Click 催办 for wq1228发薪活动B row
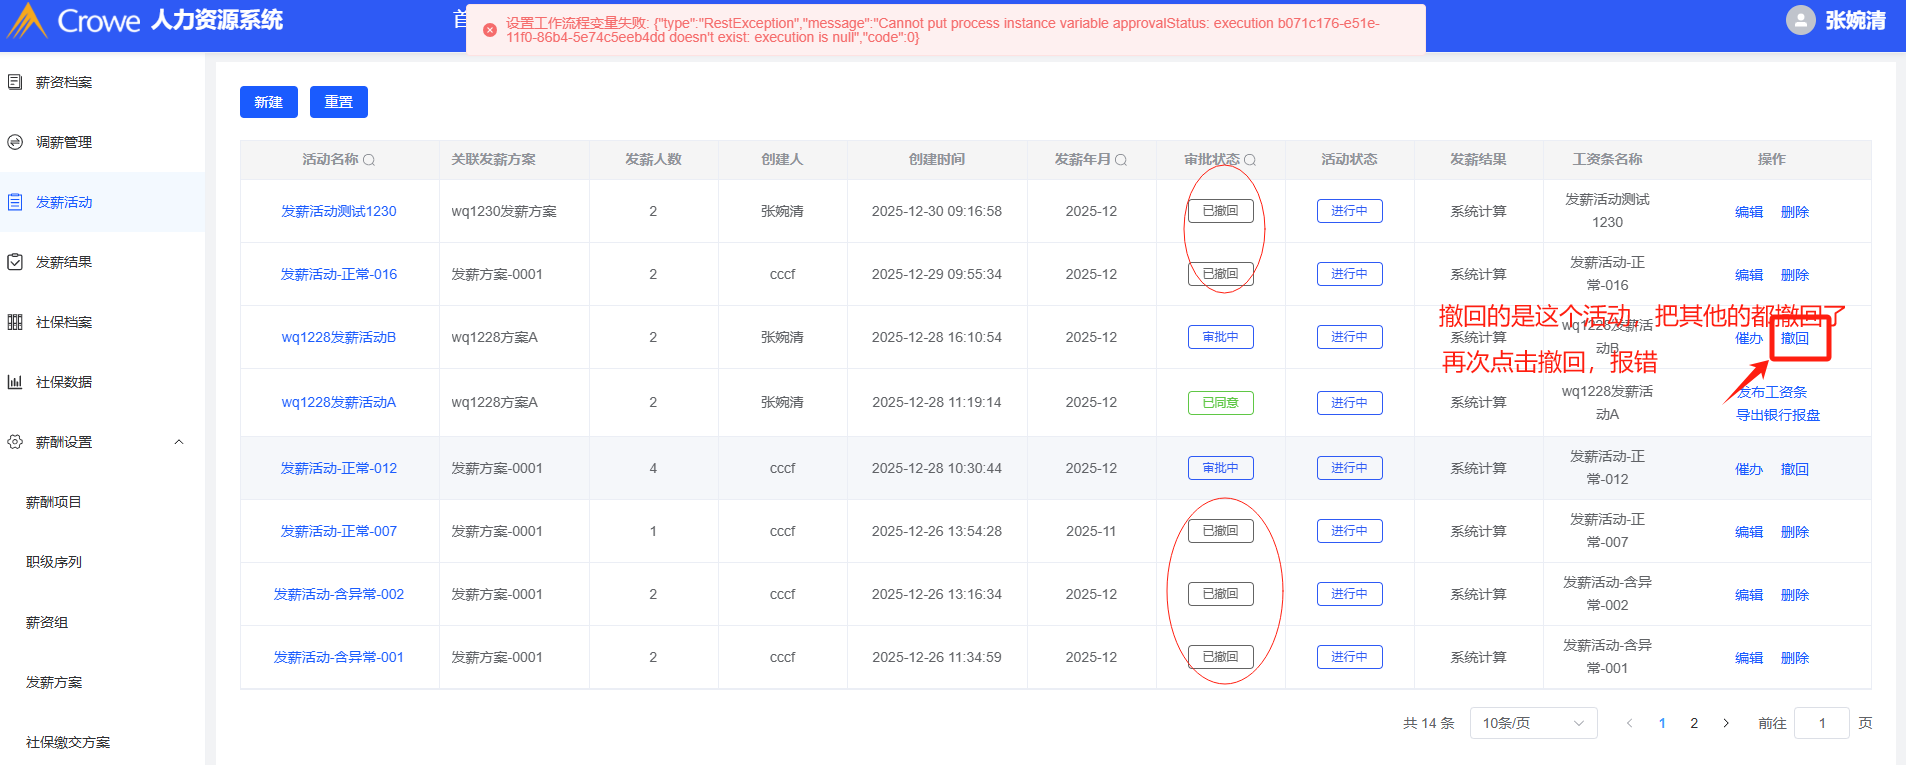This screenshot has height=765, width=1906. [1749, 338]
